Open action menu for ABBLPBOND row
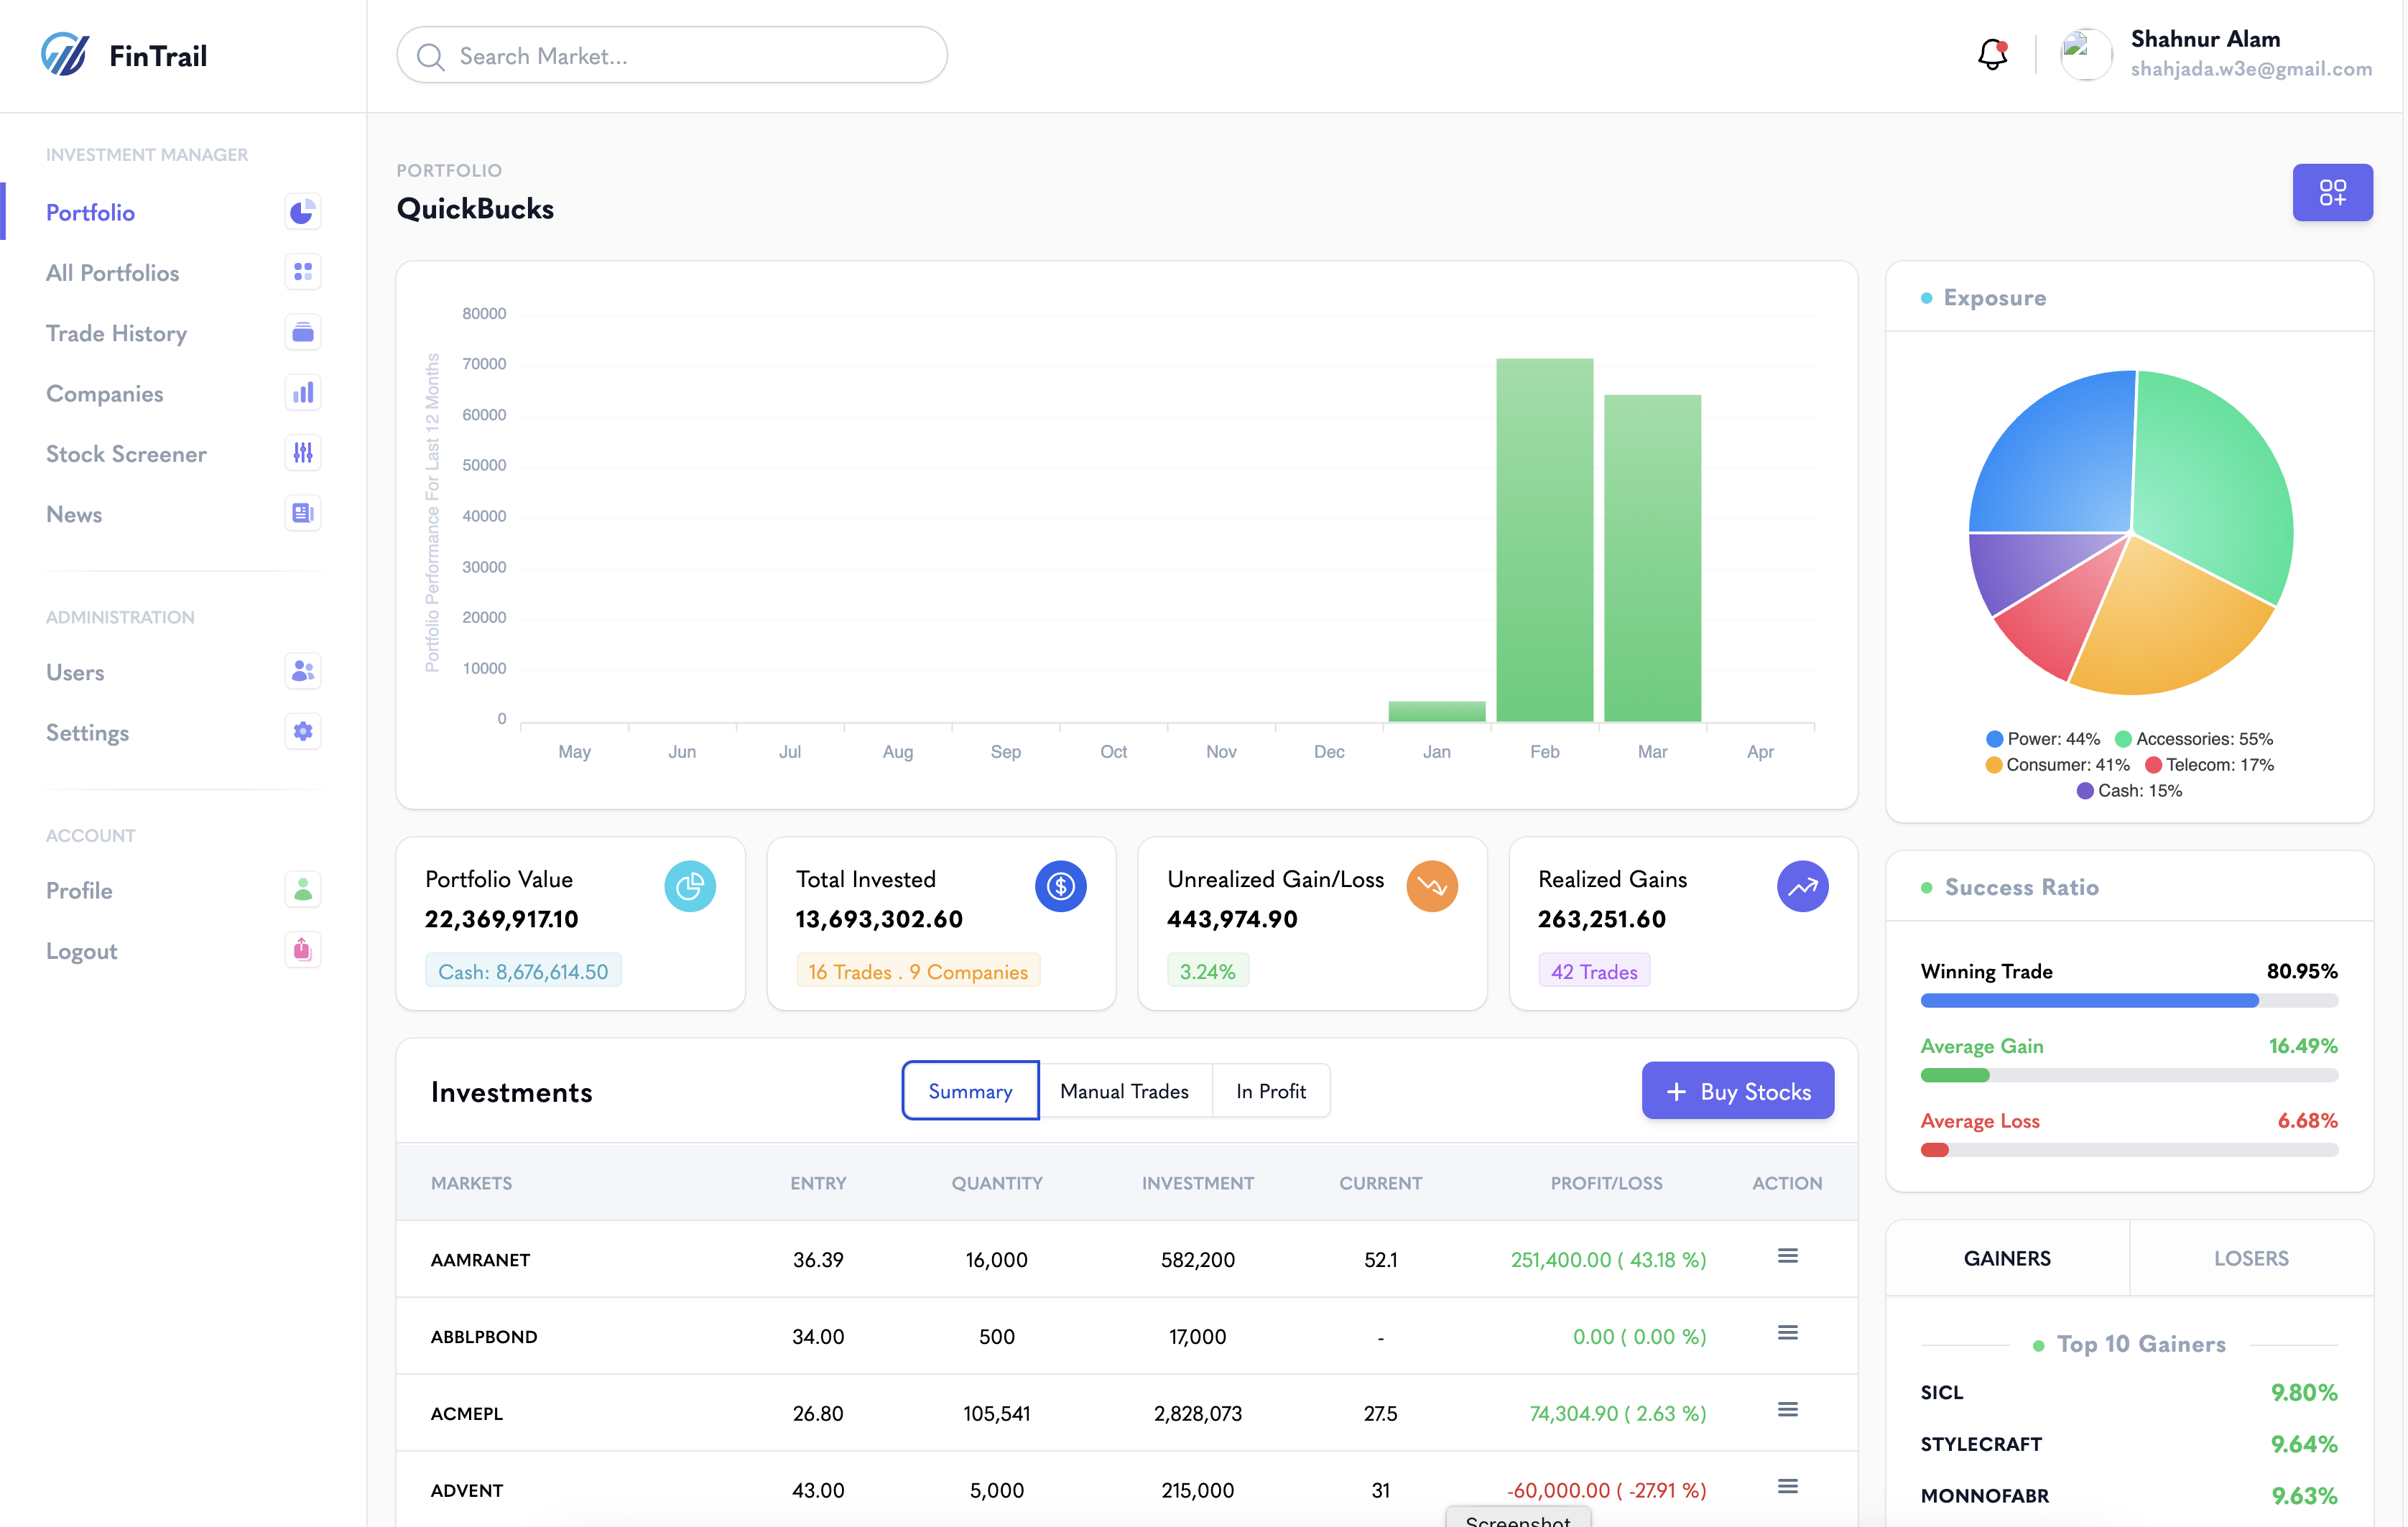Viewport: 2408px width, 1527px height. point(1787,1333)
